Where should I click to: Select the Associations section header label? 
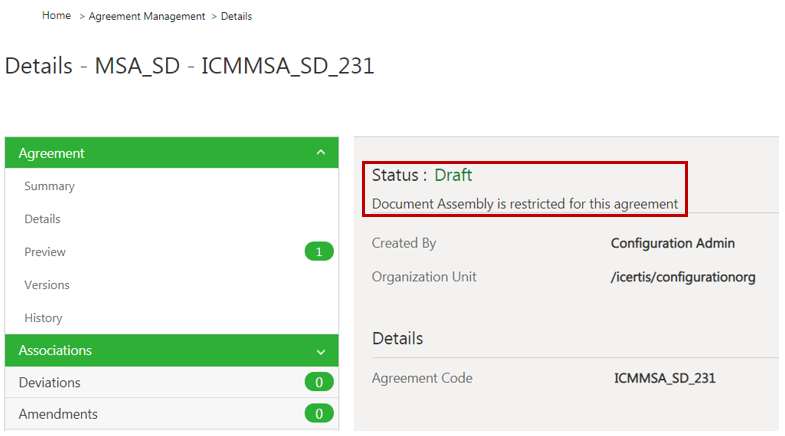point(55,351)
